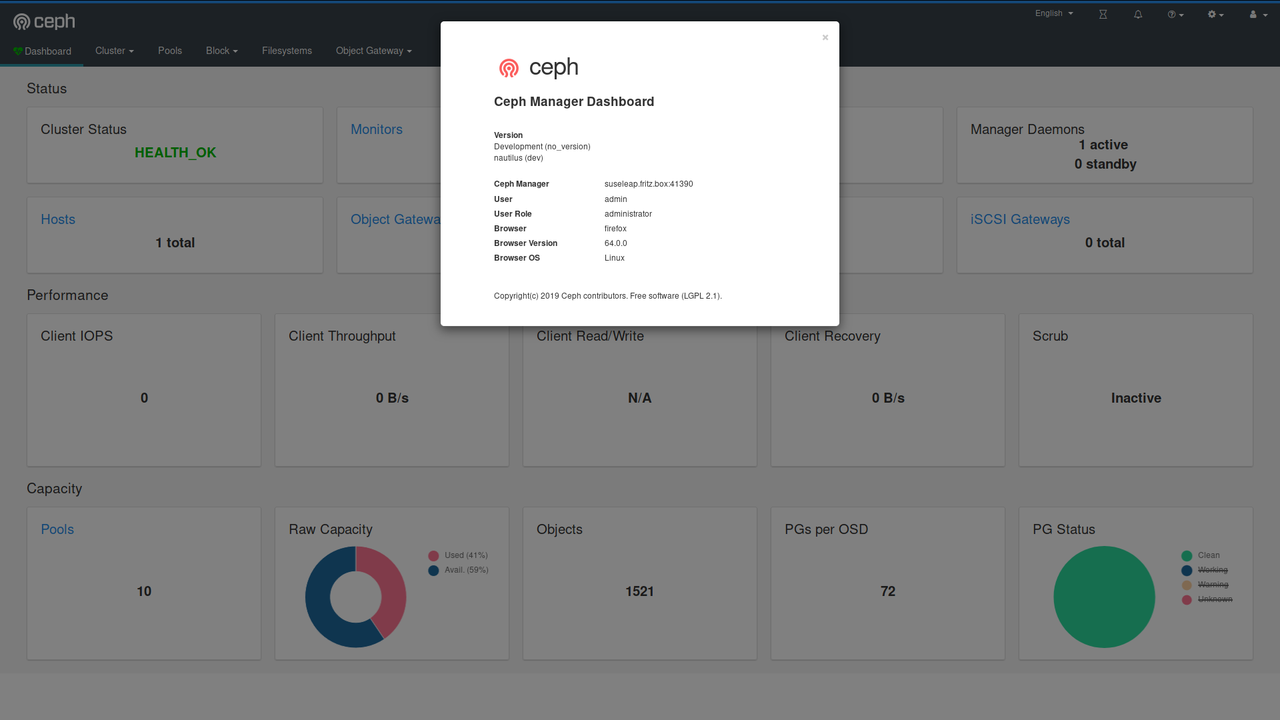Image resolution: width=1280 pixels, height=720 pixels.
Task: Toggle the Clean legend entry in PG Status
Action: pos(1201,555)
